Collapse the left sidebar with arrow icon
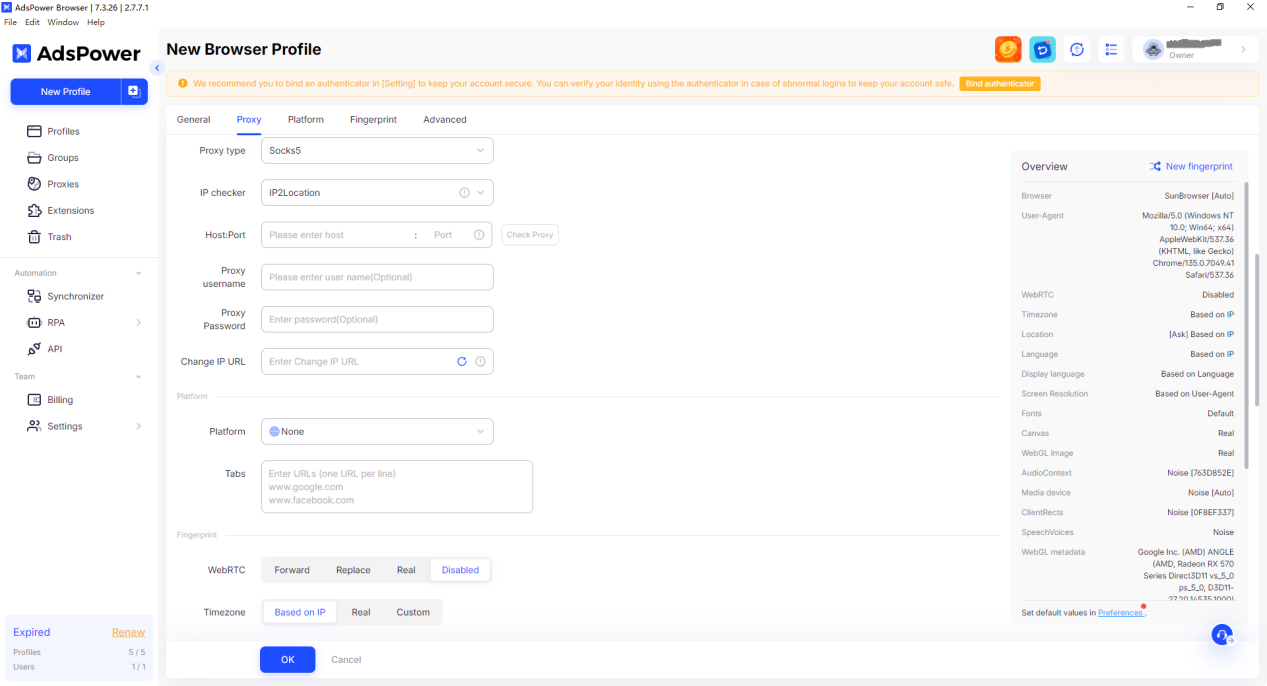This screenshot has width=1267, height=686. 157,68
